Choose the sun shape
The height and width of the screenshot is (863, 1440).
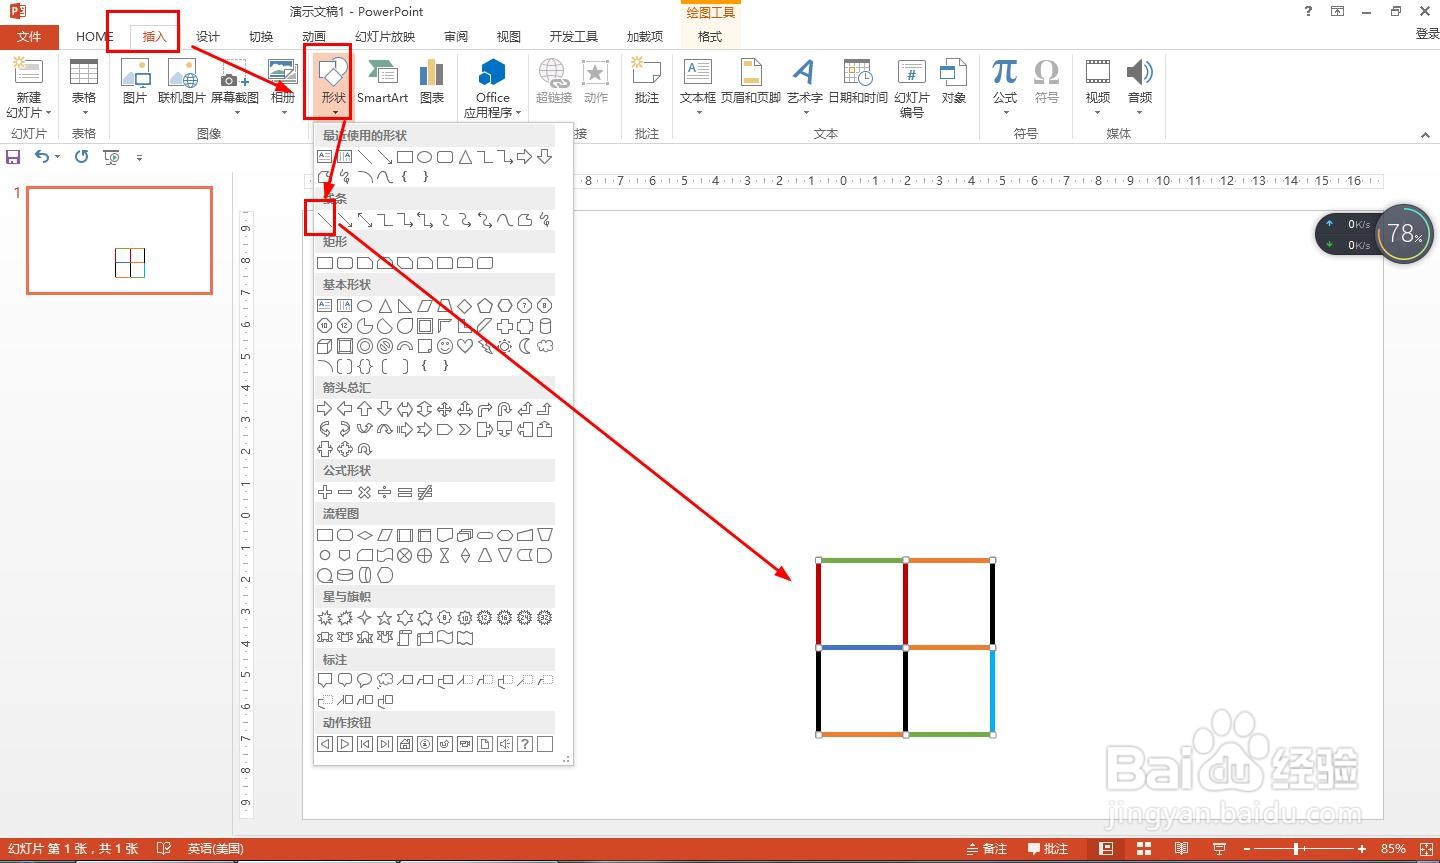[505, 346]
